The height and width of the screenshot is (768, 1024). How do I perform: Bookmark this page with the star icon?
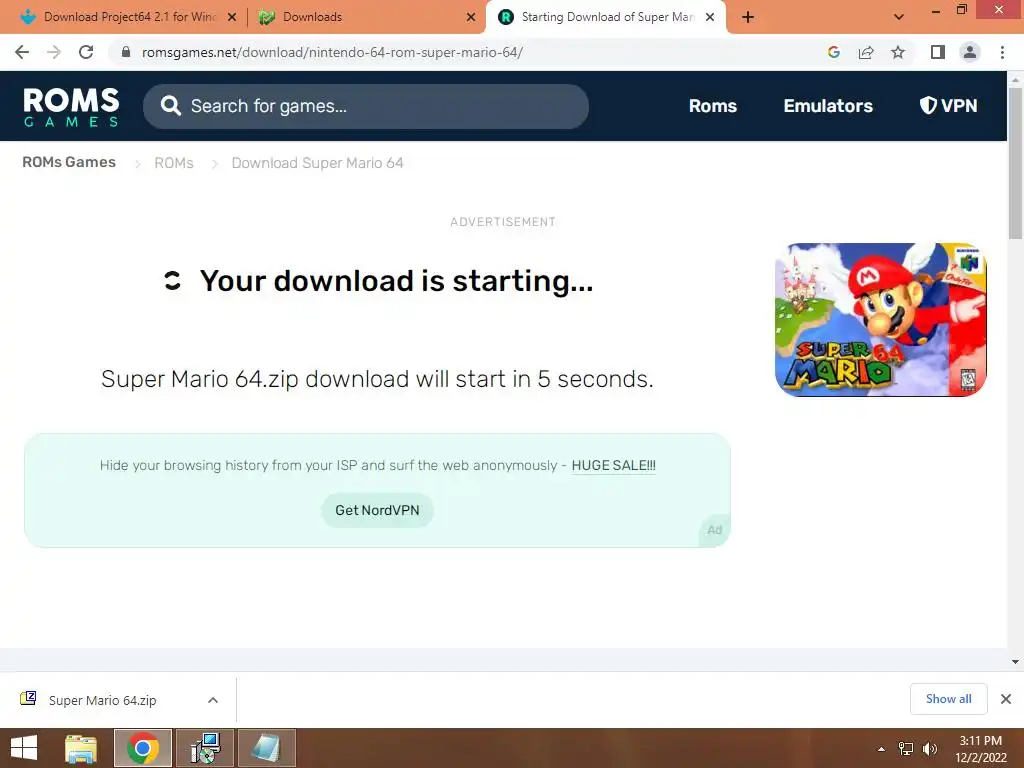(898, 52)
